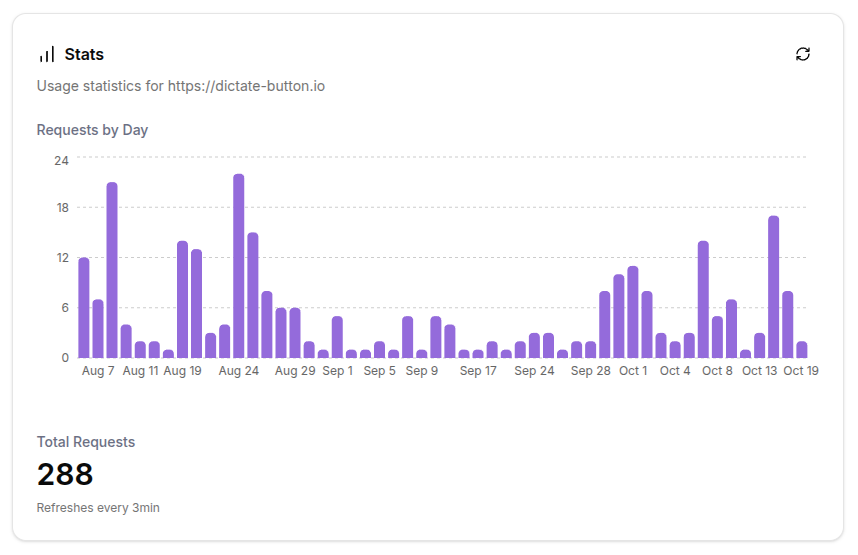Click the bar chart icon beside Stats
This screenshot has height=555, width=858.
[47, 54]
